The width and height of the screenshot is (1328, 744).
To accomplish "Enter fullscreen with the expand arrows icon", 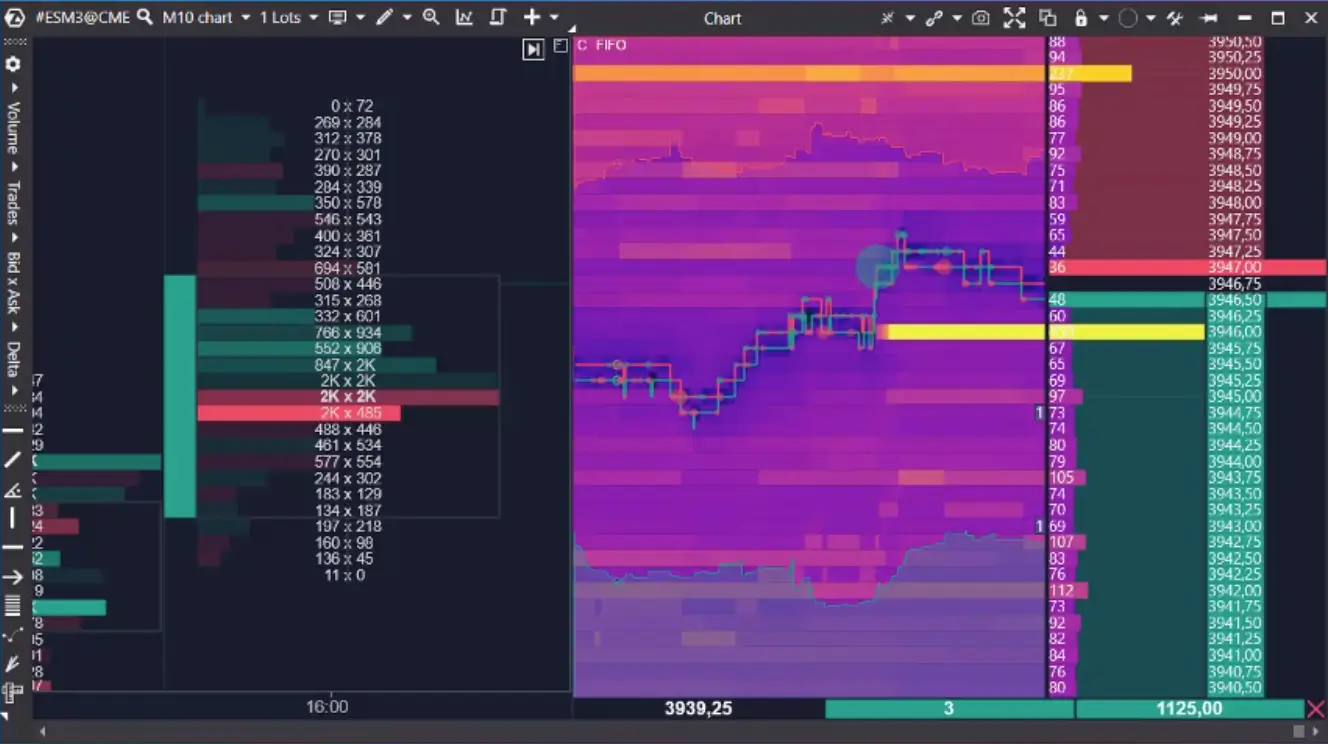I will pos(1014,18).
